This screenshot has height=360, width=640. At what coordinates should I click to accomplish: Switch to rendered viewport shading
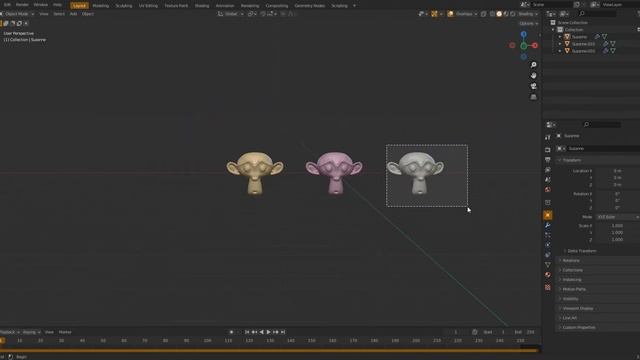tap(513, 14)
